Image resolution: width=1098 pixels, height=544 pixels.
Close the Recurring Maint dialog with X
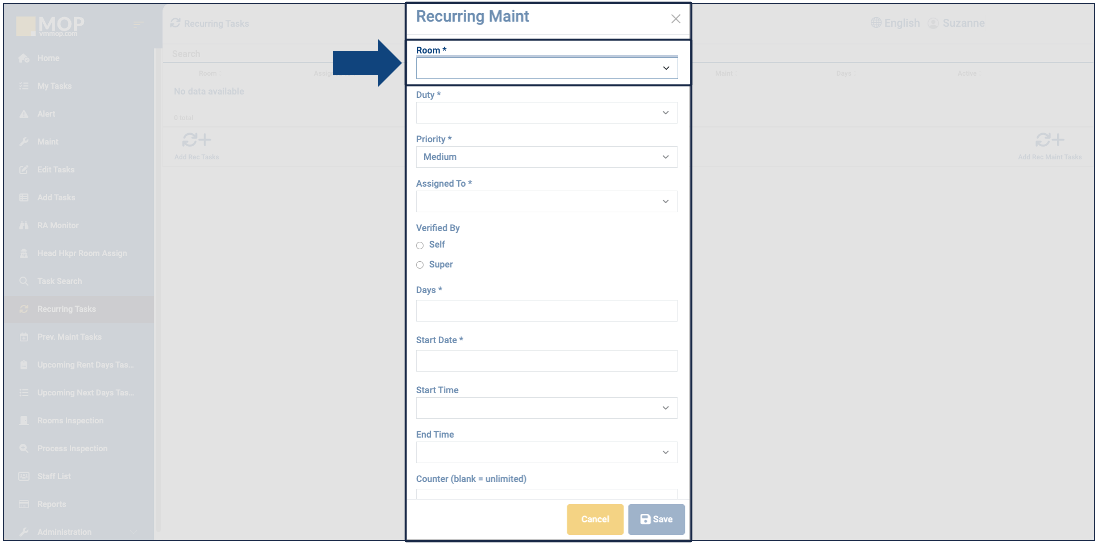(x=675, y=19)
